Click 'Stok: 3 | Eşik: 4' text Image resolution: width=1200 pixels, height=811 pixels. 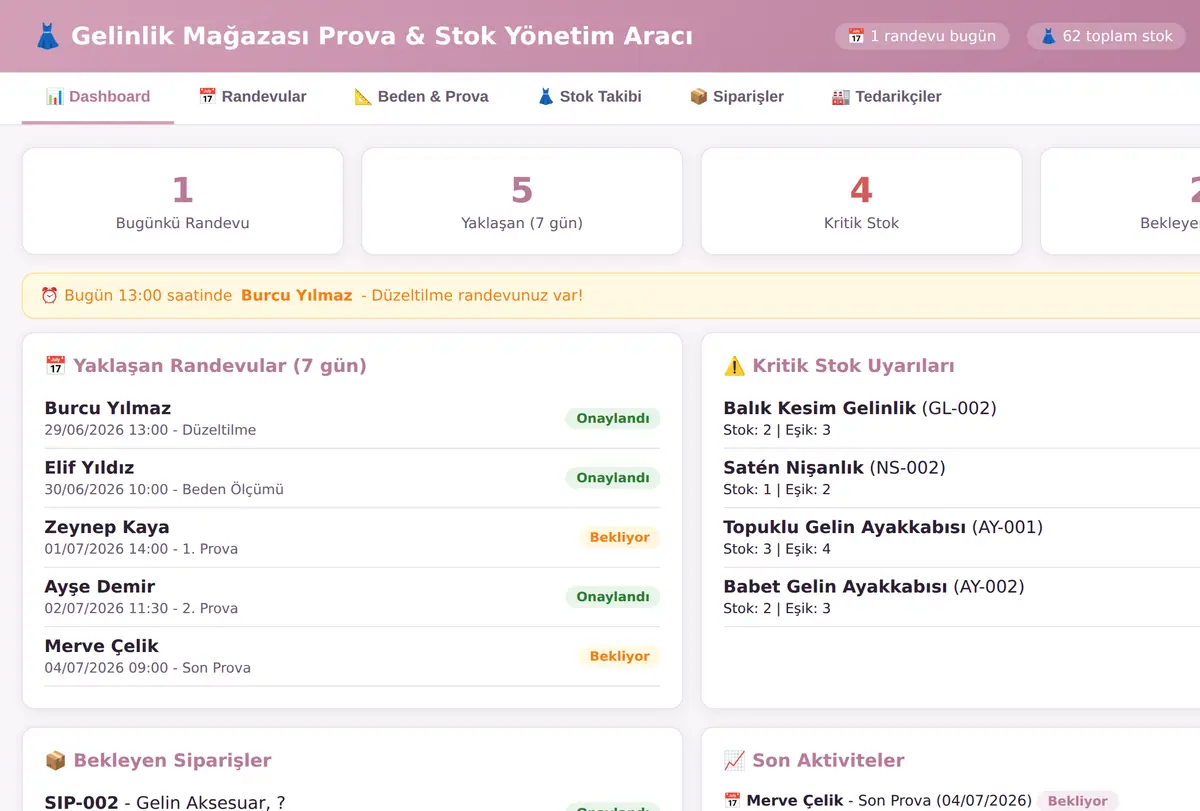point(777,549)
